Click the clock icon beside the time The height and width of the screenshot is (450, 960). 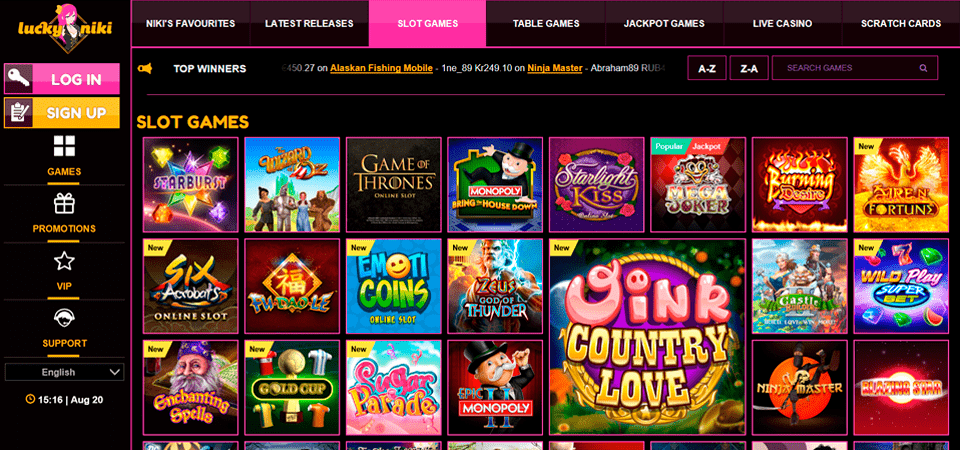tap(30, 400)
